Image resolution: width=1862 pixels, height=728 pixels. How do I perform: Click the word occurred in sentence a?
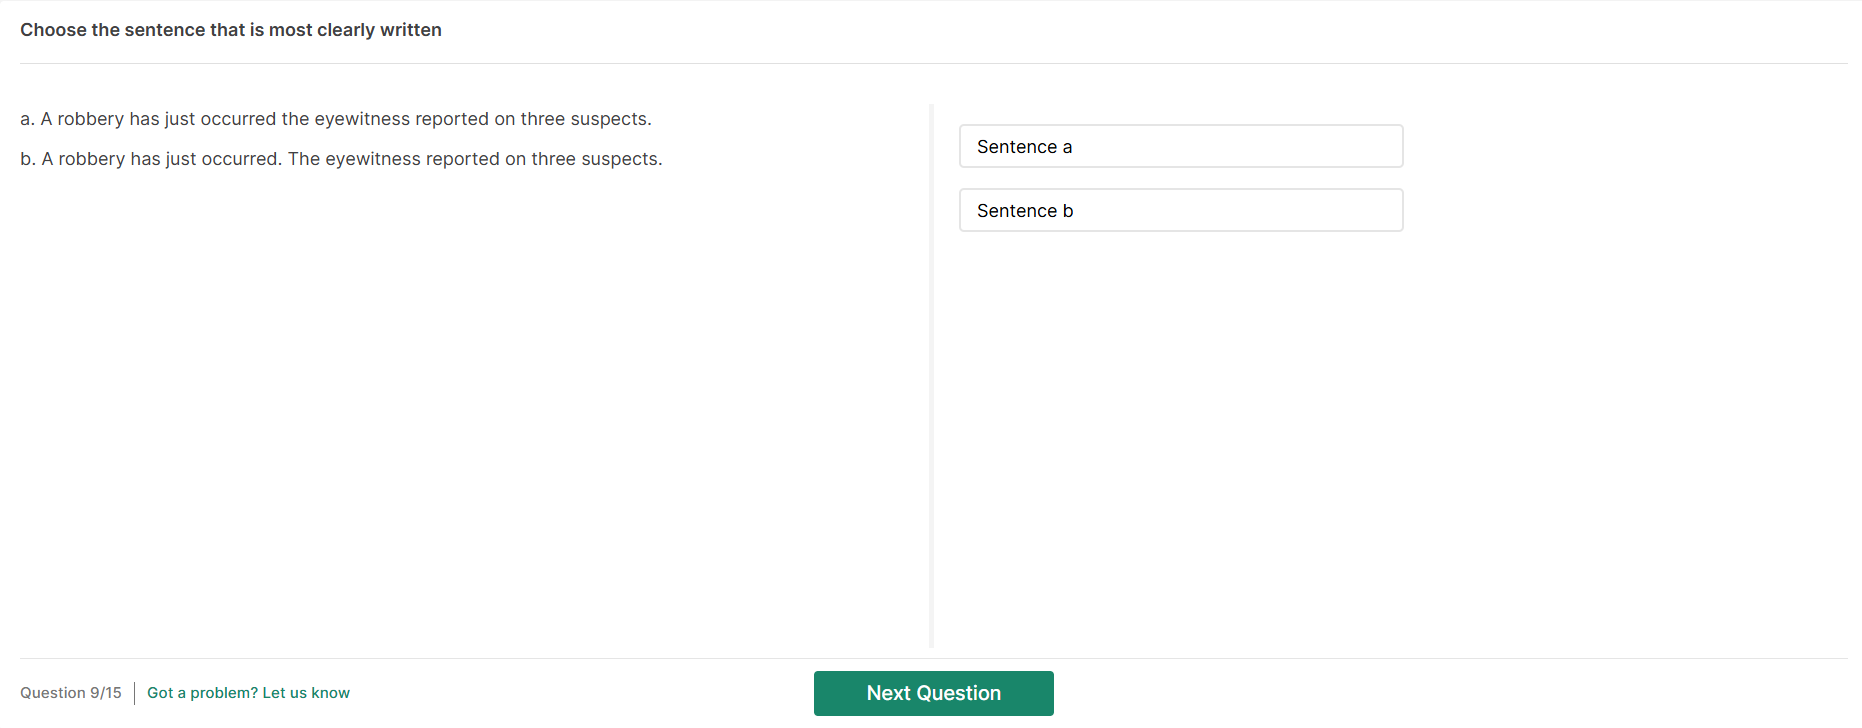click(x=238, y=119)
